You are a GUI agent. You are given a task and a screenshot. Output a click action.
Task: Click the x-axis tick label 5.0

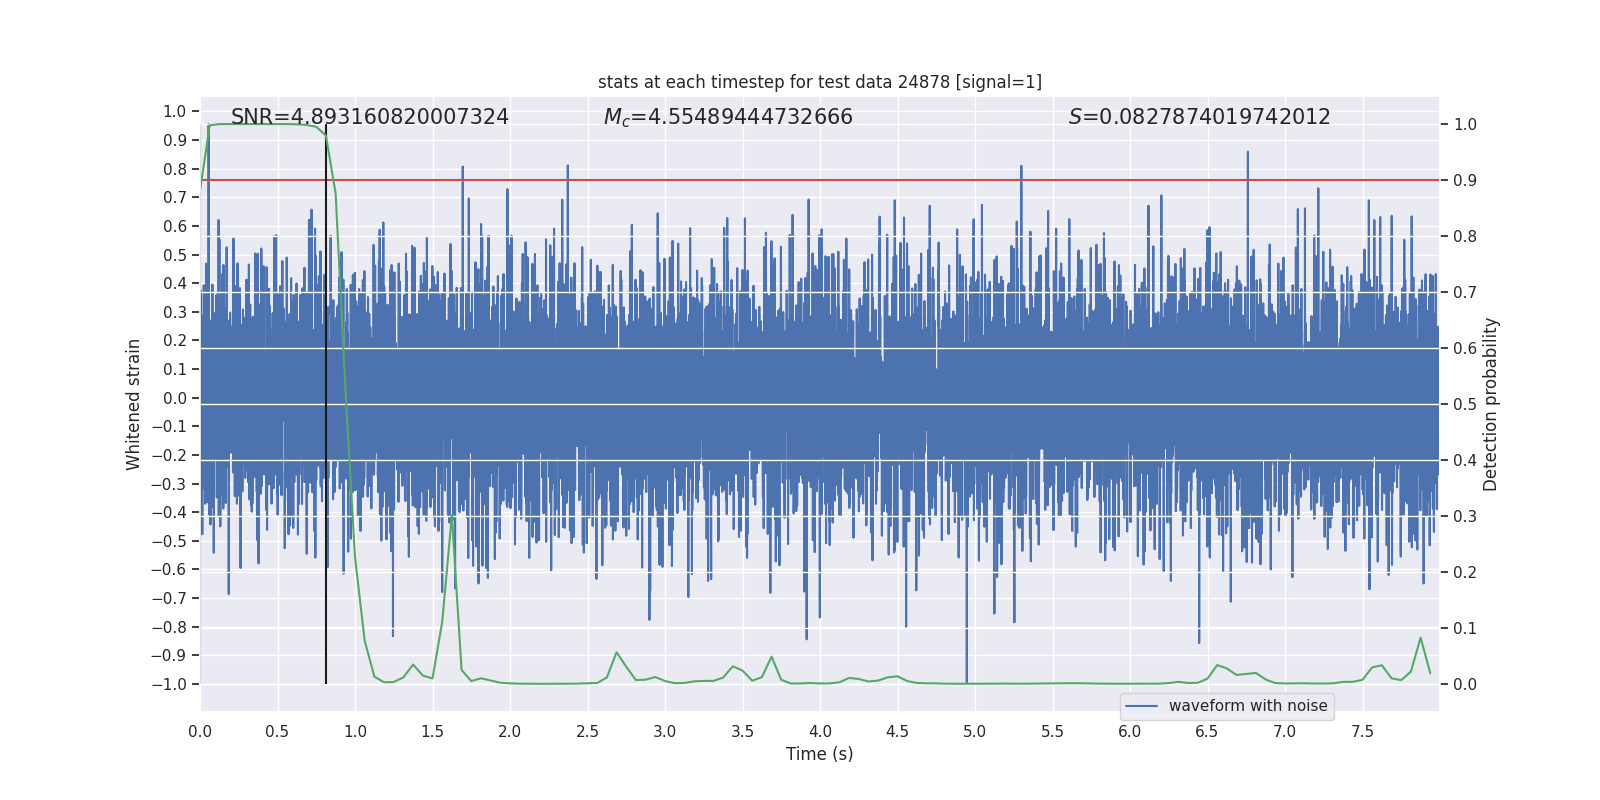tap(974, 732)
